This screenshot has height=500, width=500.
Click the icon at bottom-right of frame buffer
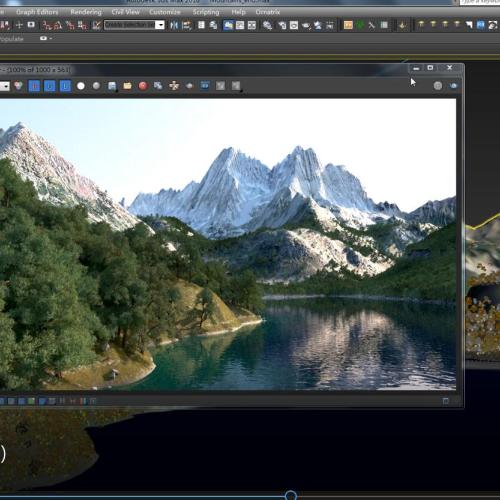coord(446,401)
